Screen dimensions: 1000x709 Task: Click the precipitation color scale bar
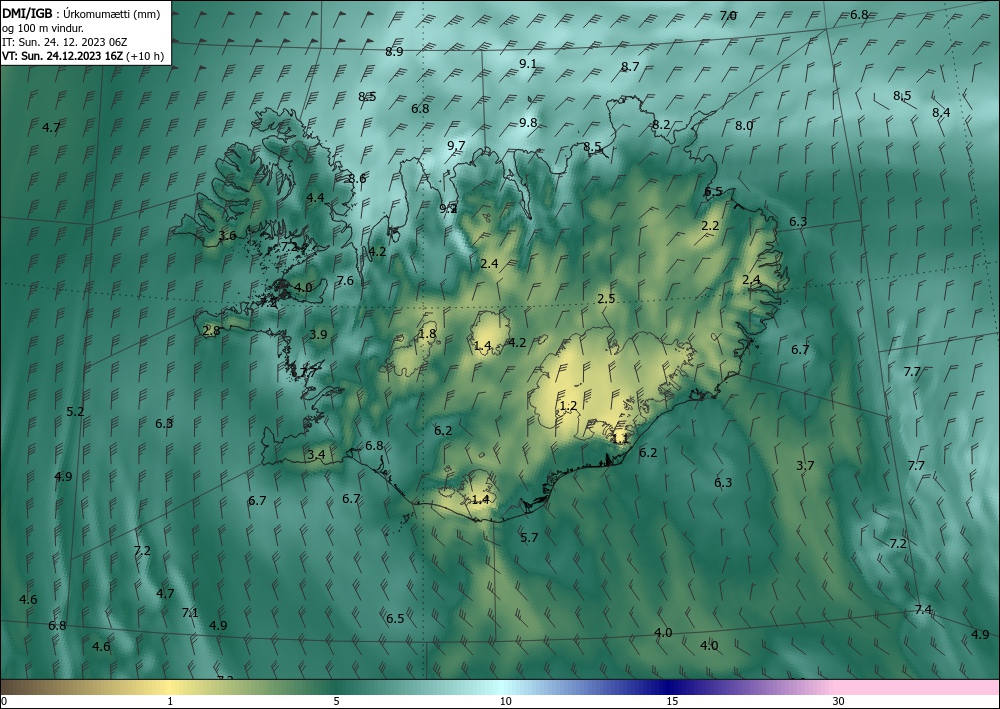point(500,687)
